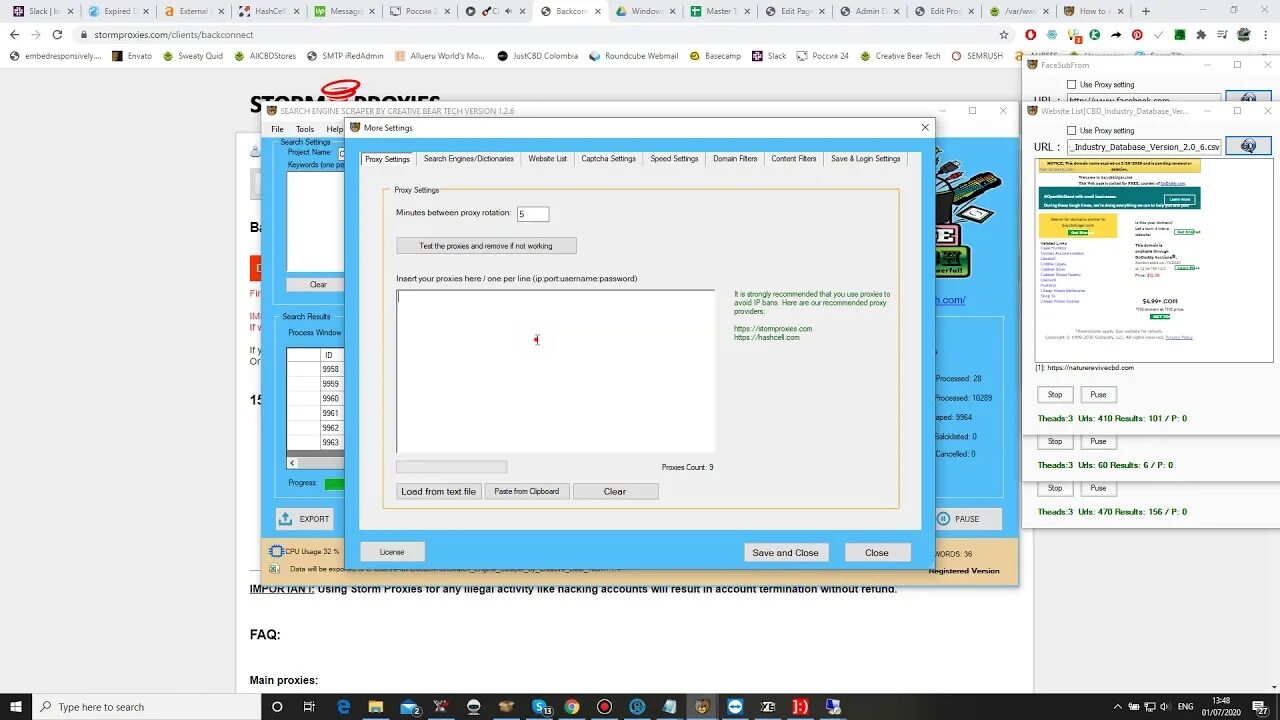Switch to HashCell browser tab

(x=268, y=11)
